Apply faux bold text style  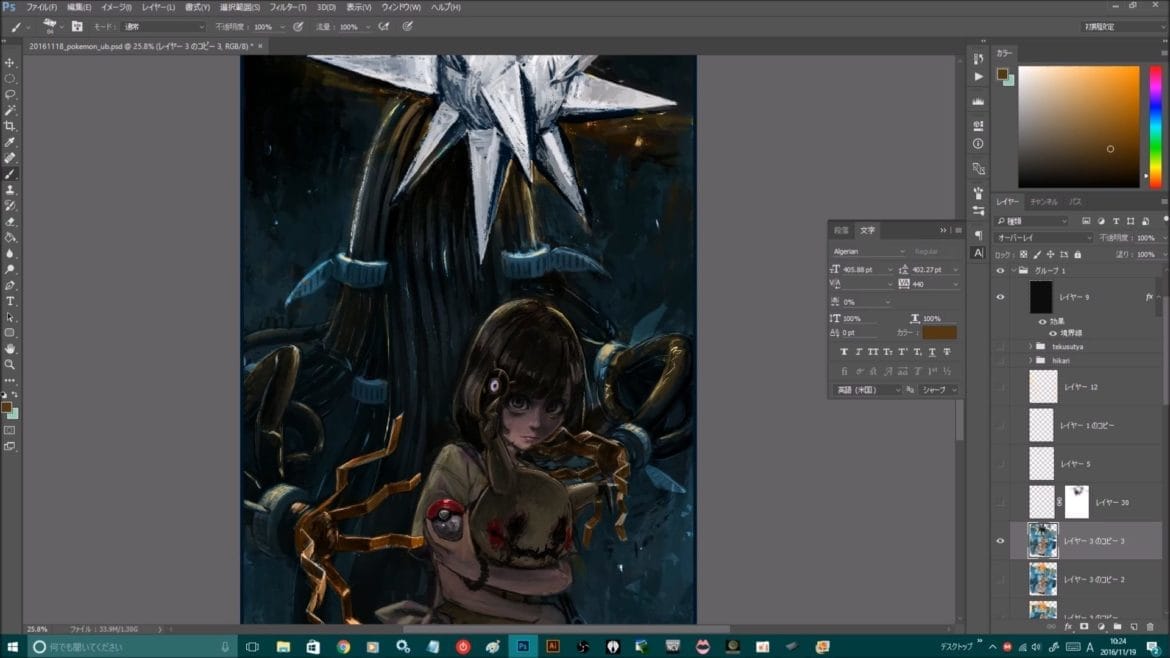pyautogui.click(x=844, y=352)
